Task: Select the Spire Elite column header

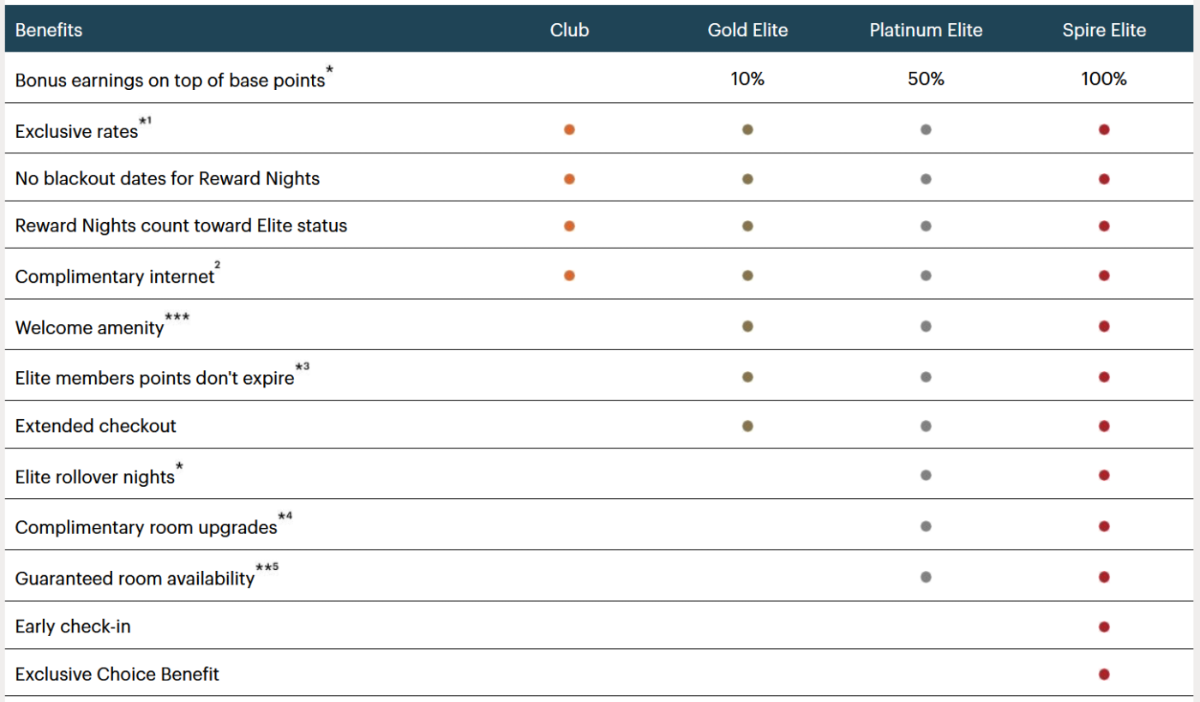Action: coord(1104,30)
